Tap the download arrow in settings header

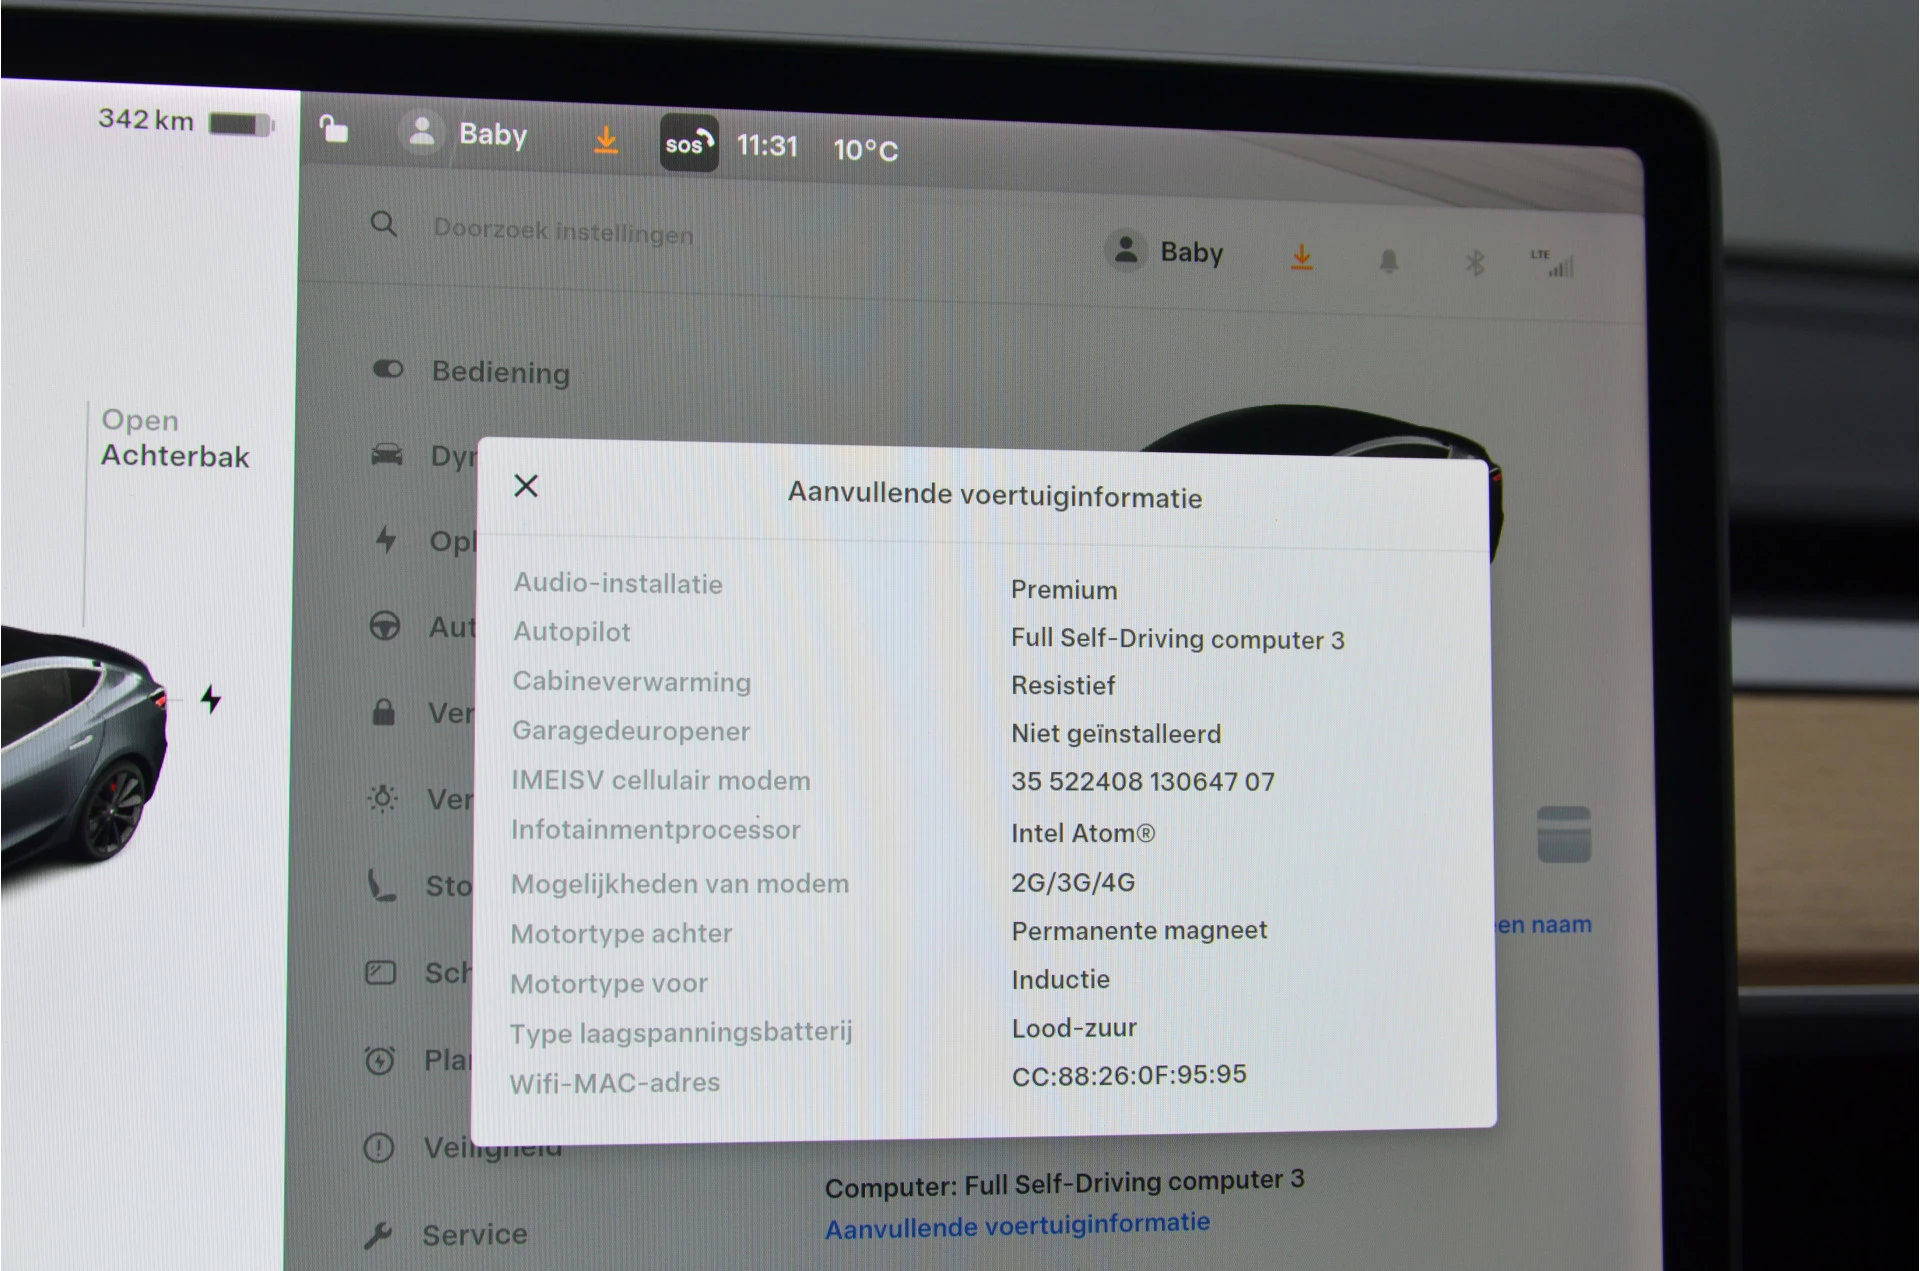(x=1301, y=258)
